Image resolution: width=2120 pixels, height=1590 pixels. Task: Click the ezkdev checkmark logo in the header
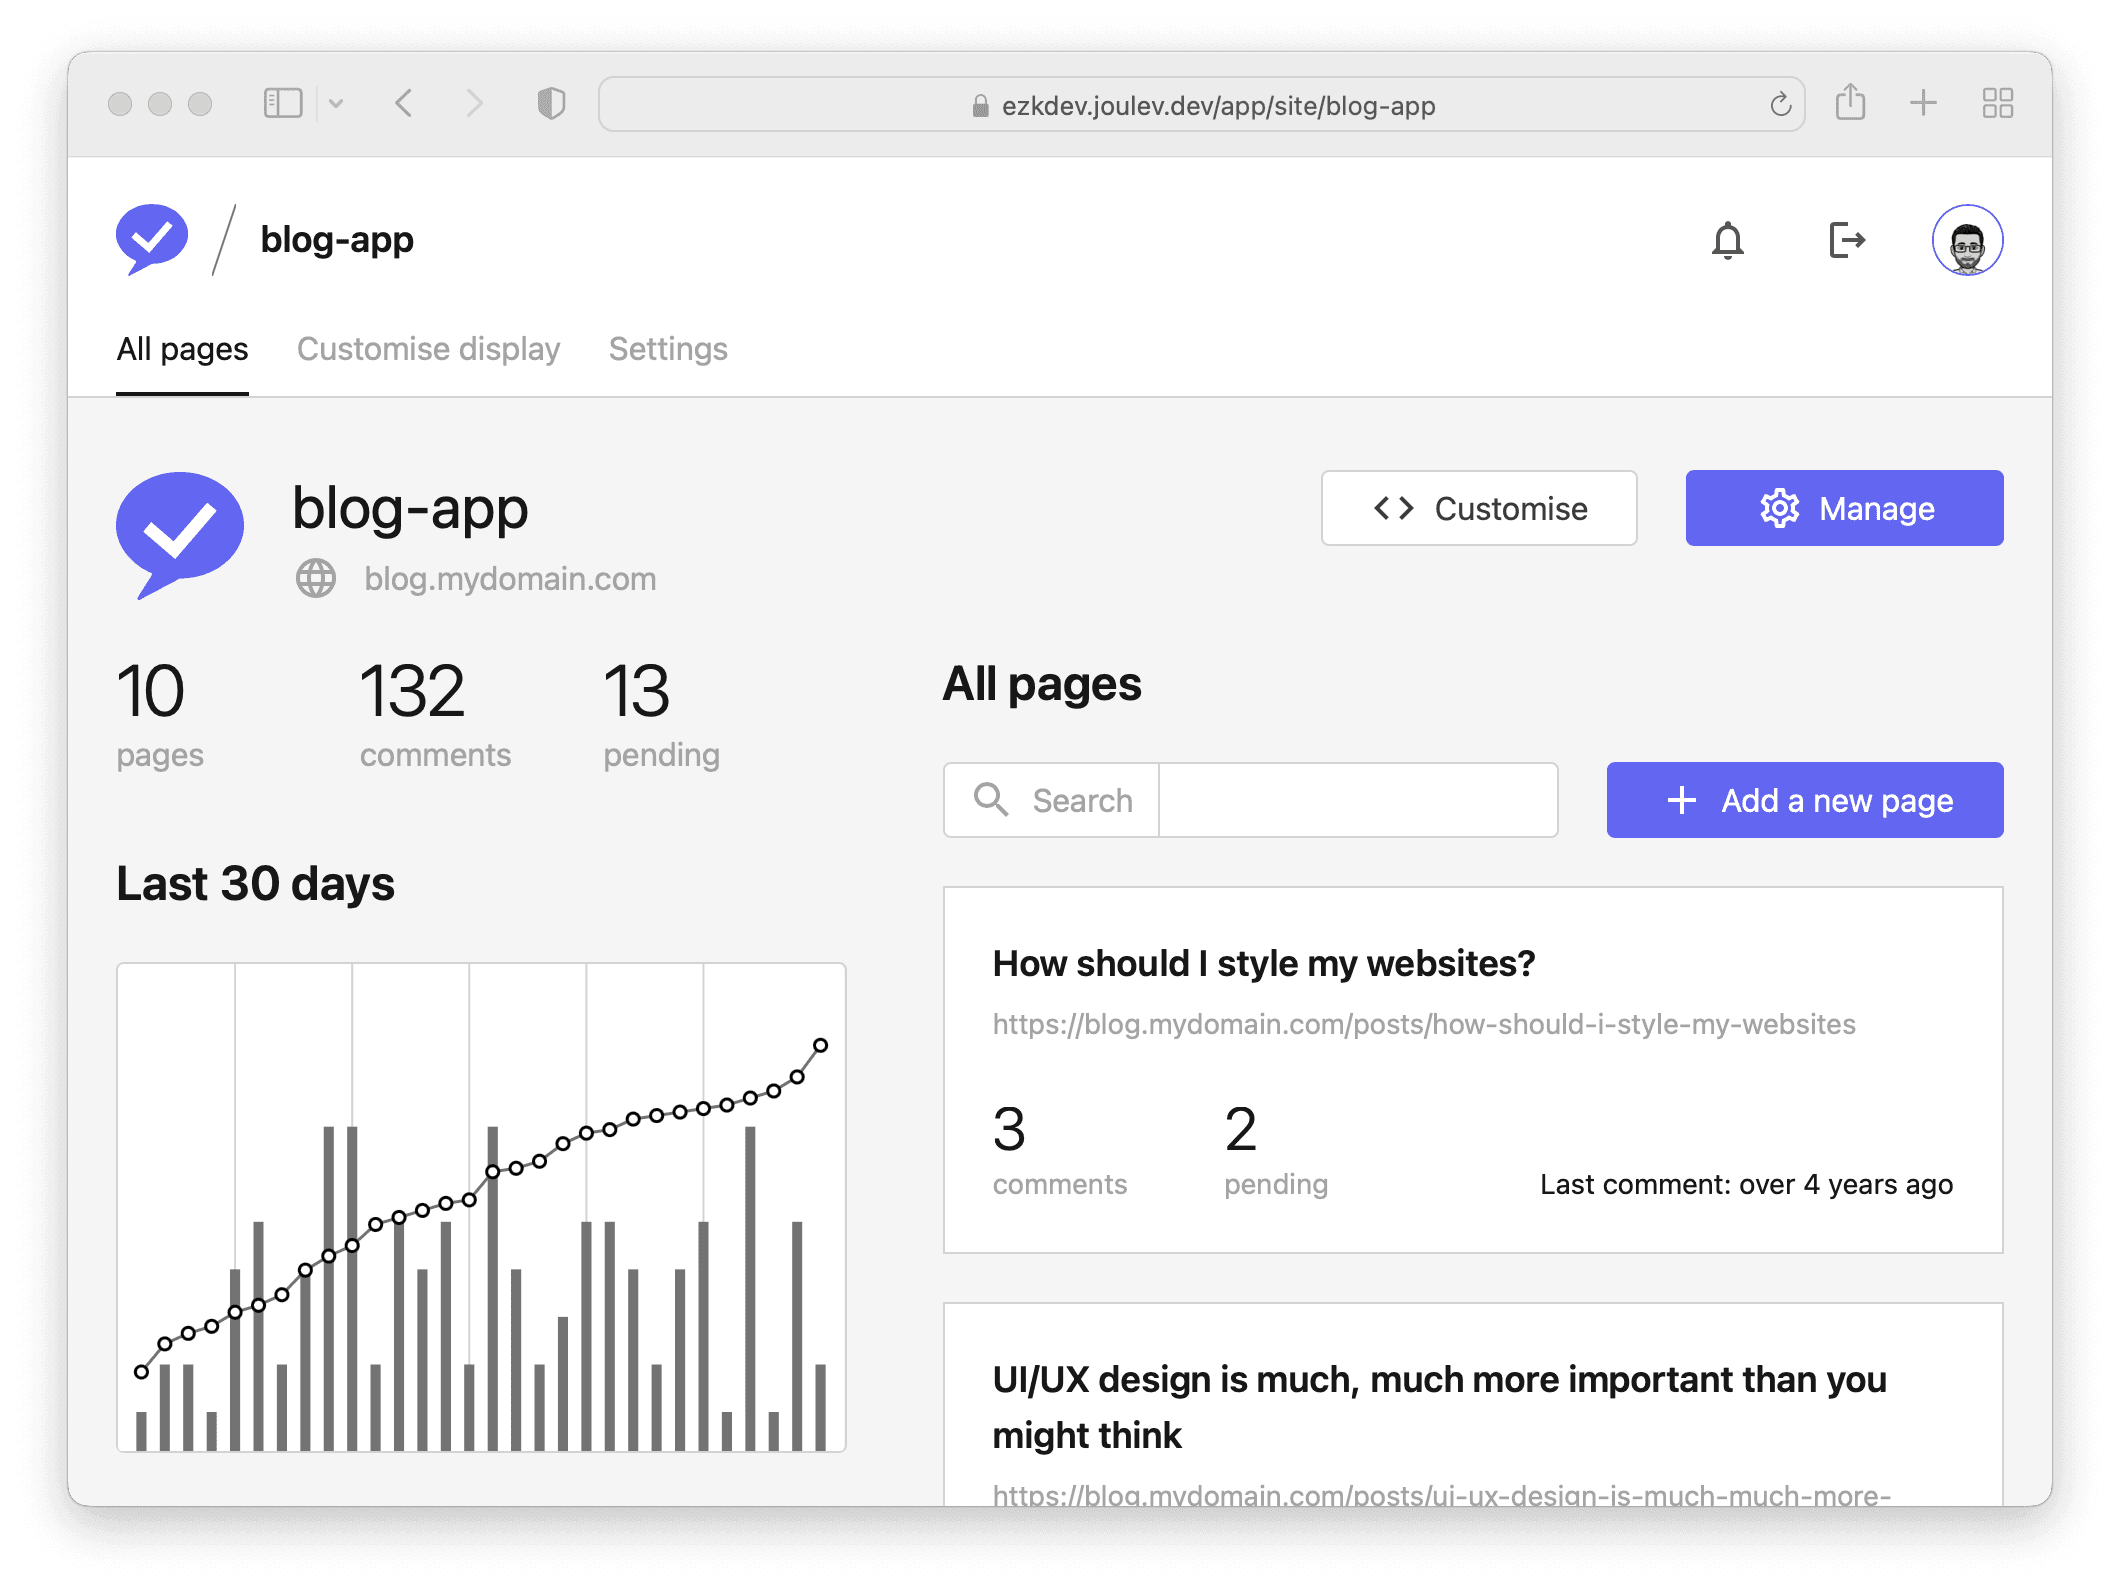point(150,237)
